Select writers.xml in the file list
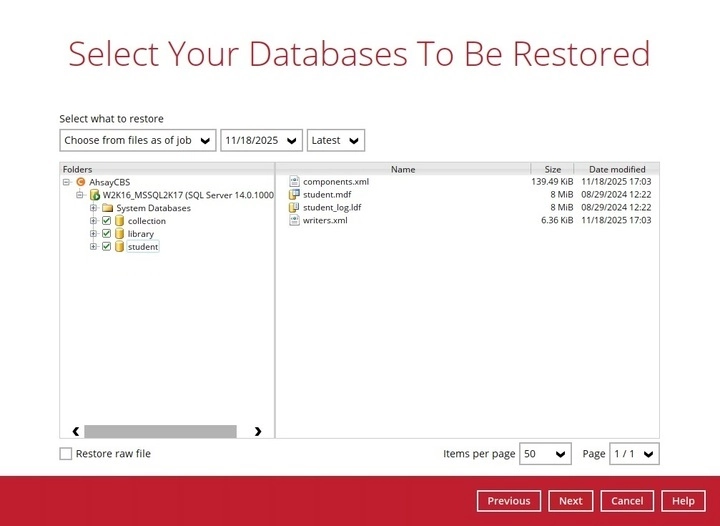The width and height of the screenshot is (720, 526). (325, 221)
